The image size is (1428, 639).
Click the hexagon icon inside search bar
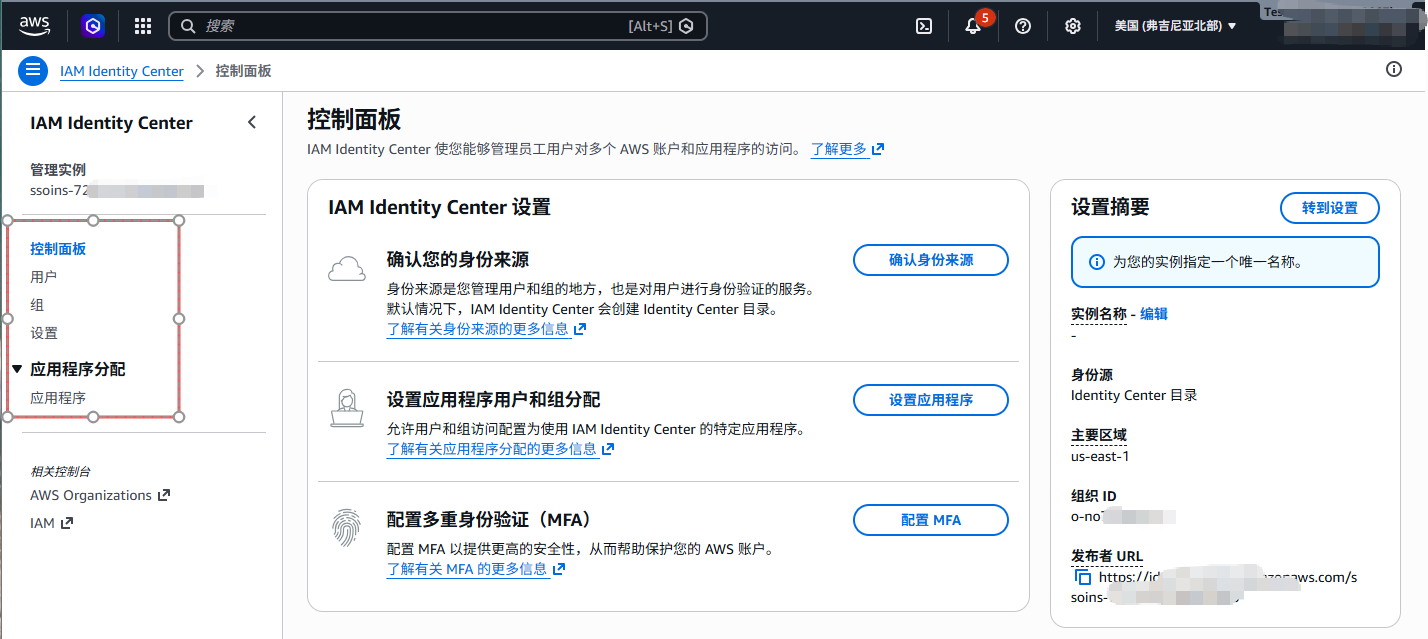pos(686,26)
